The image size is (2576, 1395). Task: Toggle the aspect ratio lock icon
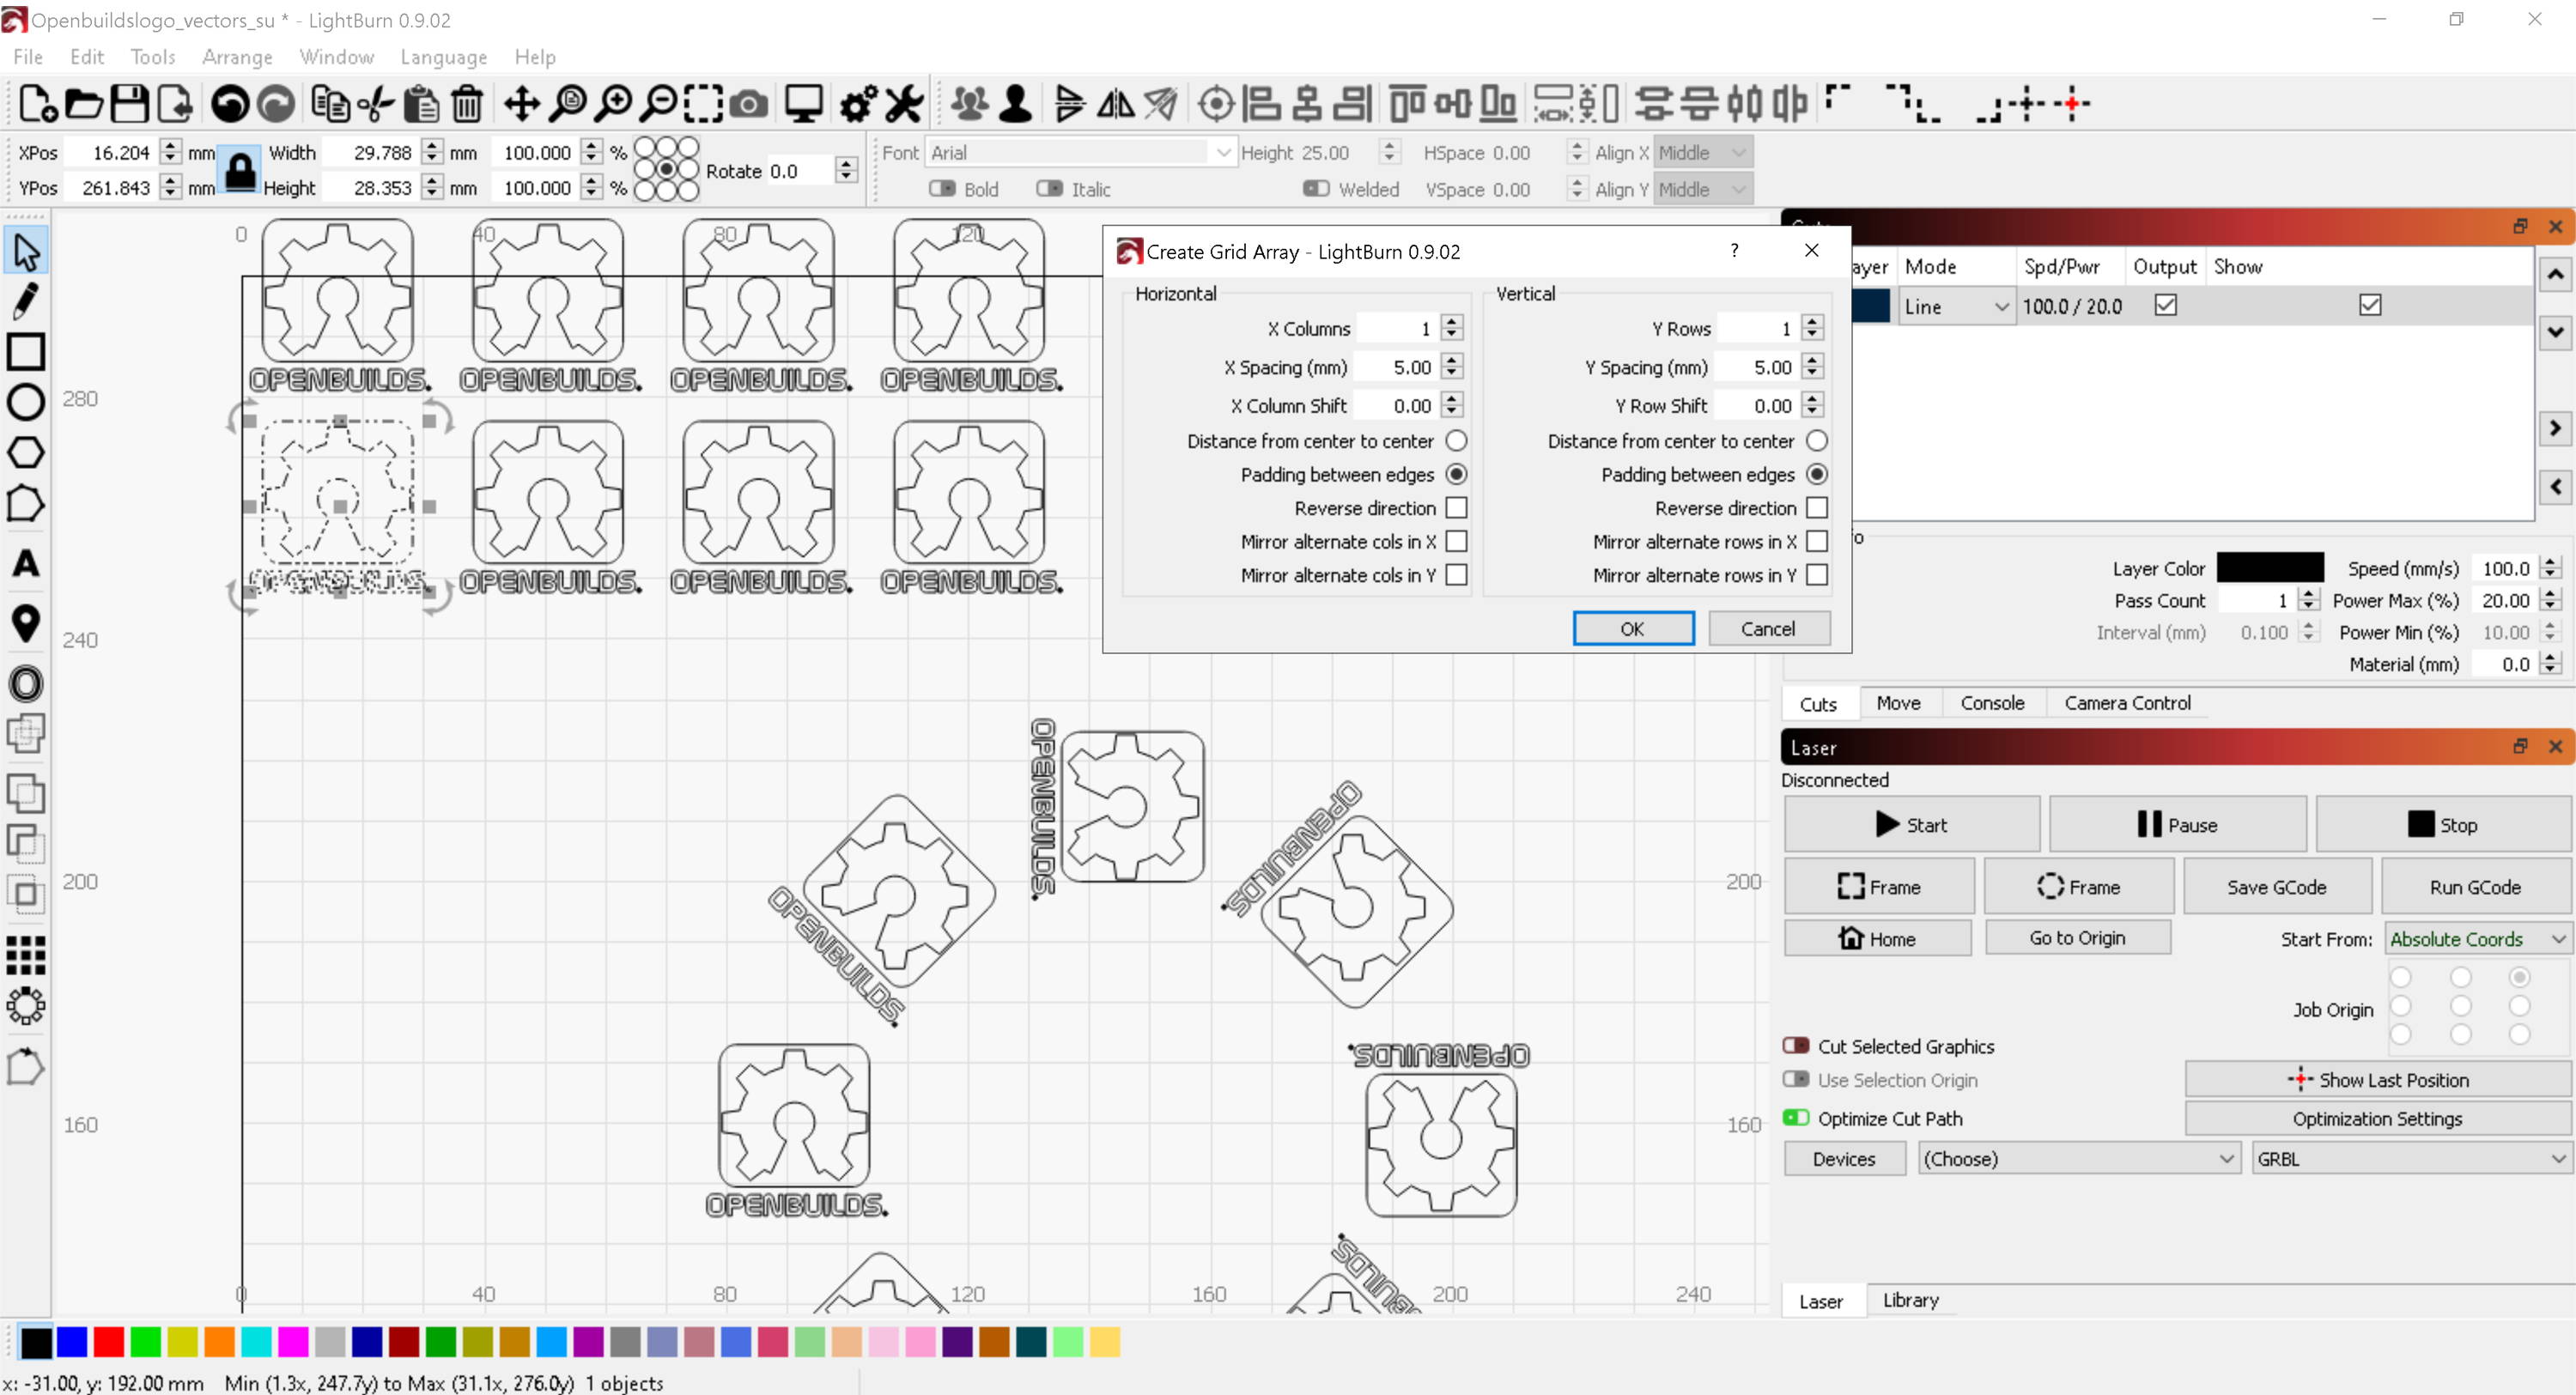coord(240,170)
